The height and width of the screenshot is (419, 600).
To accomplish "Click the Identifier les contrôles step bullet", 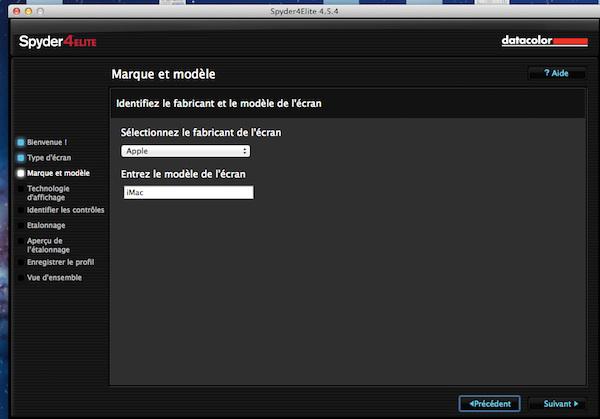I will pos(20,210).
